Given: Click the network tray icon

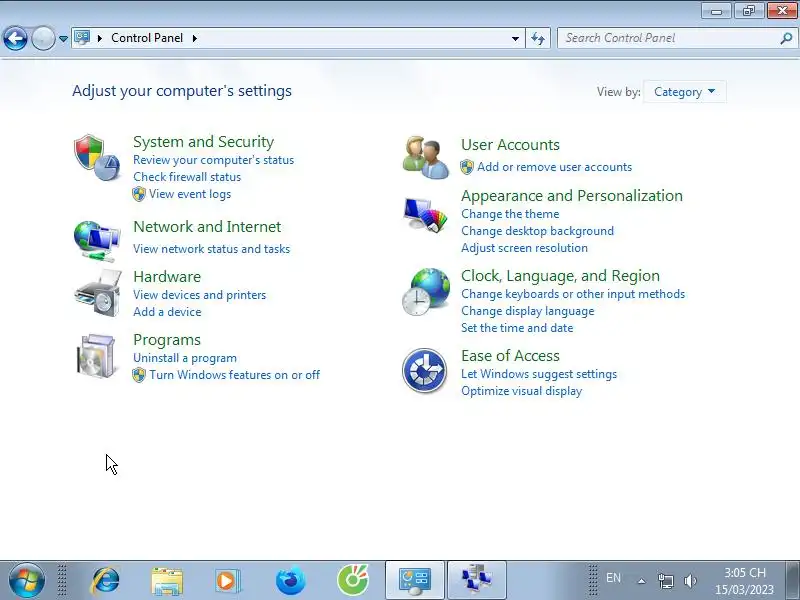Looking at the screenshot, I should tap(665, 581).
